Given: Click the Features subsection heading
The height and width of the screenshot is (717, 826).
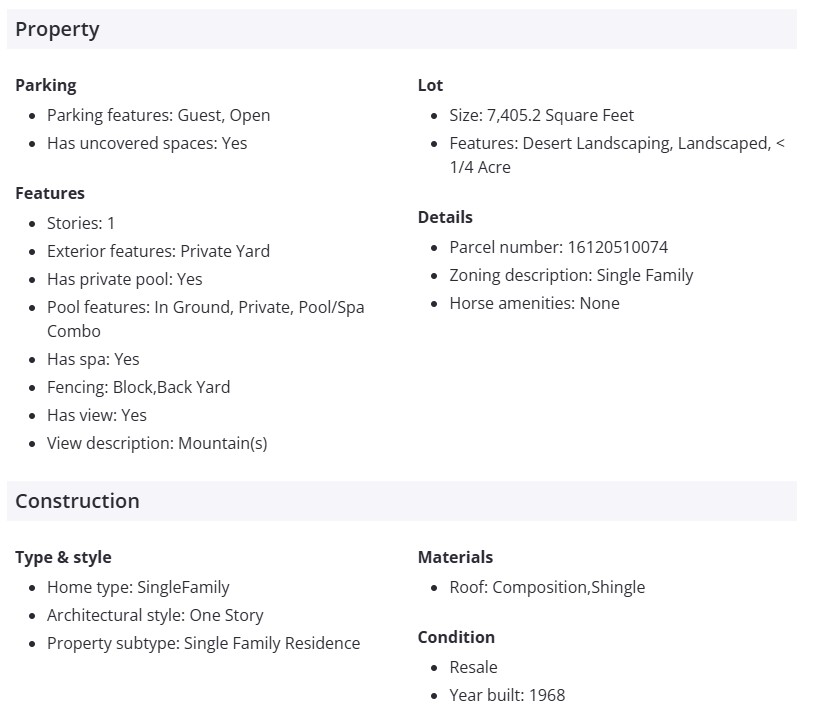Looking at the screenshot, I should click(50, 193).
